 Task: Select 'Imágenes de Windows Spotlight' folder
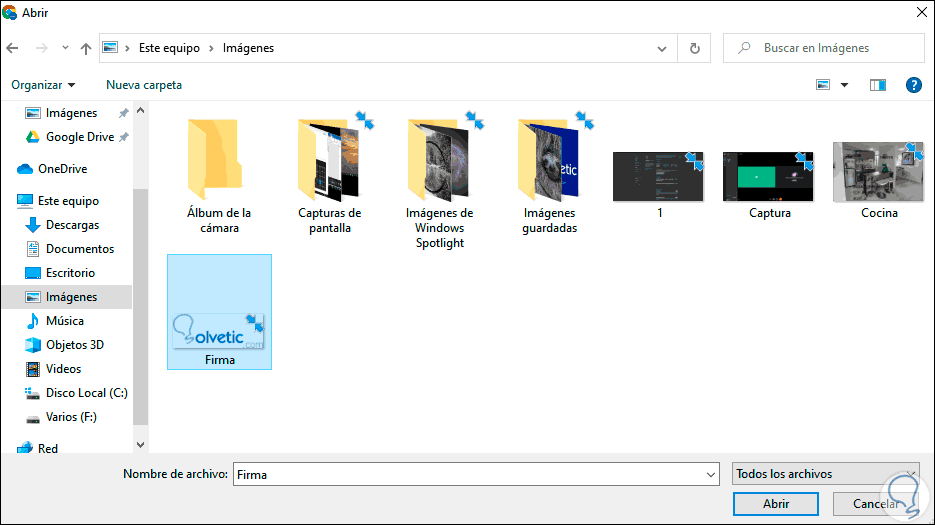click(439, 180)
